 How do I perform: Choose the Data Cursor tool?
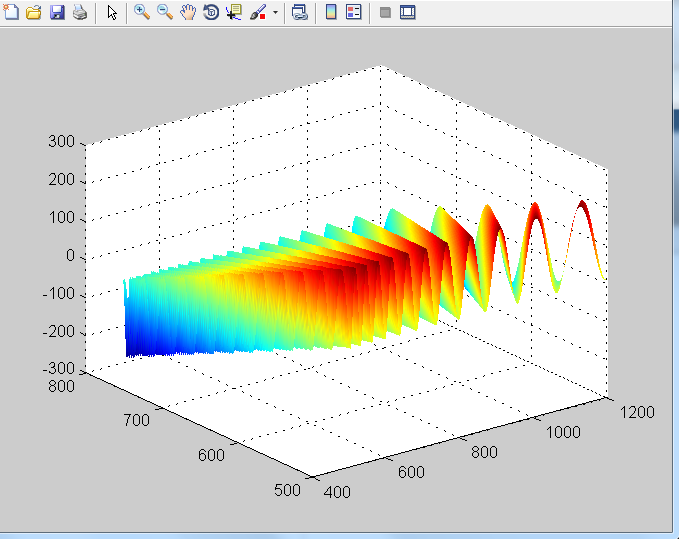click(x=234, y=13)
